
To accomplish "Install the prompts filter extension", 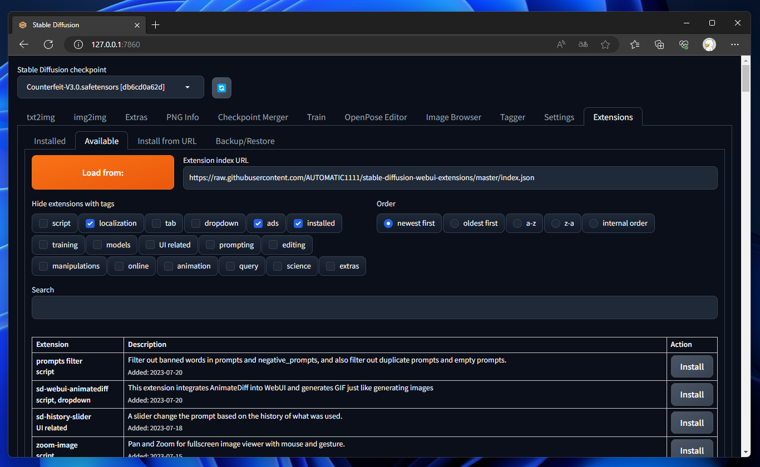I will [692, 367].
